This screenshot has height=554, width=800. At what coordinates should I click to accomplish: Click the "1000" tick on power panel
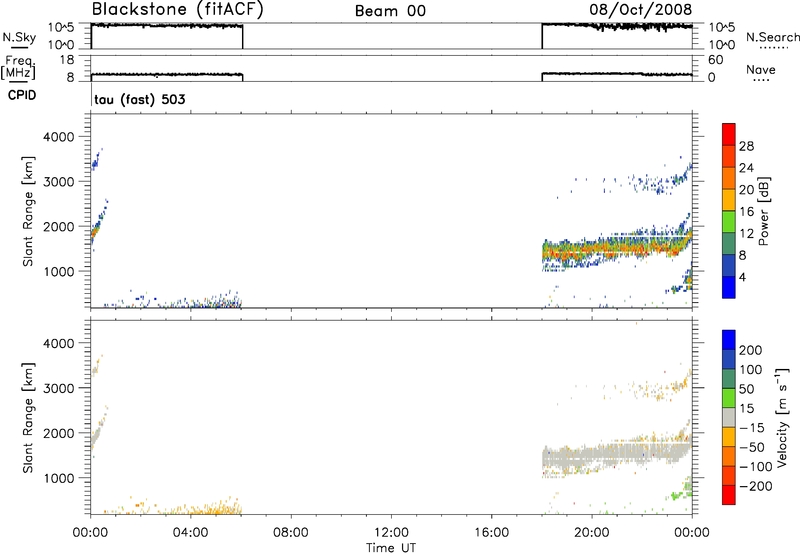[59, 271]
